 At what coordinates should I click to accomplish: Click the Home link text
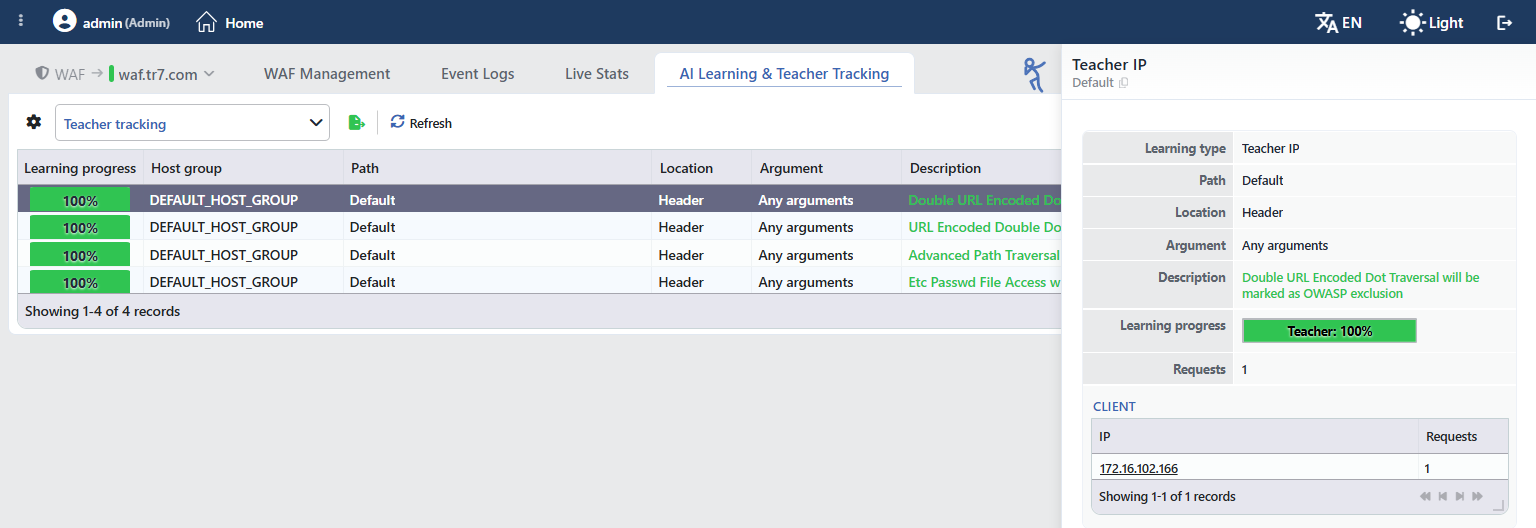pos(244,23)
